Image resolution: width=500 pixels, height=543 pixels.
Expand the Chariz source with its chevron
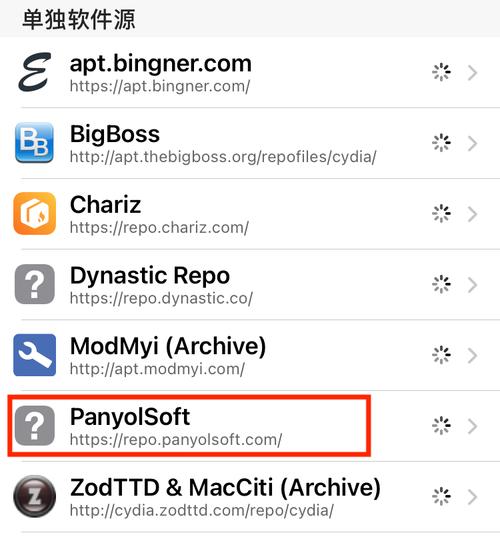click(473, 214)
